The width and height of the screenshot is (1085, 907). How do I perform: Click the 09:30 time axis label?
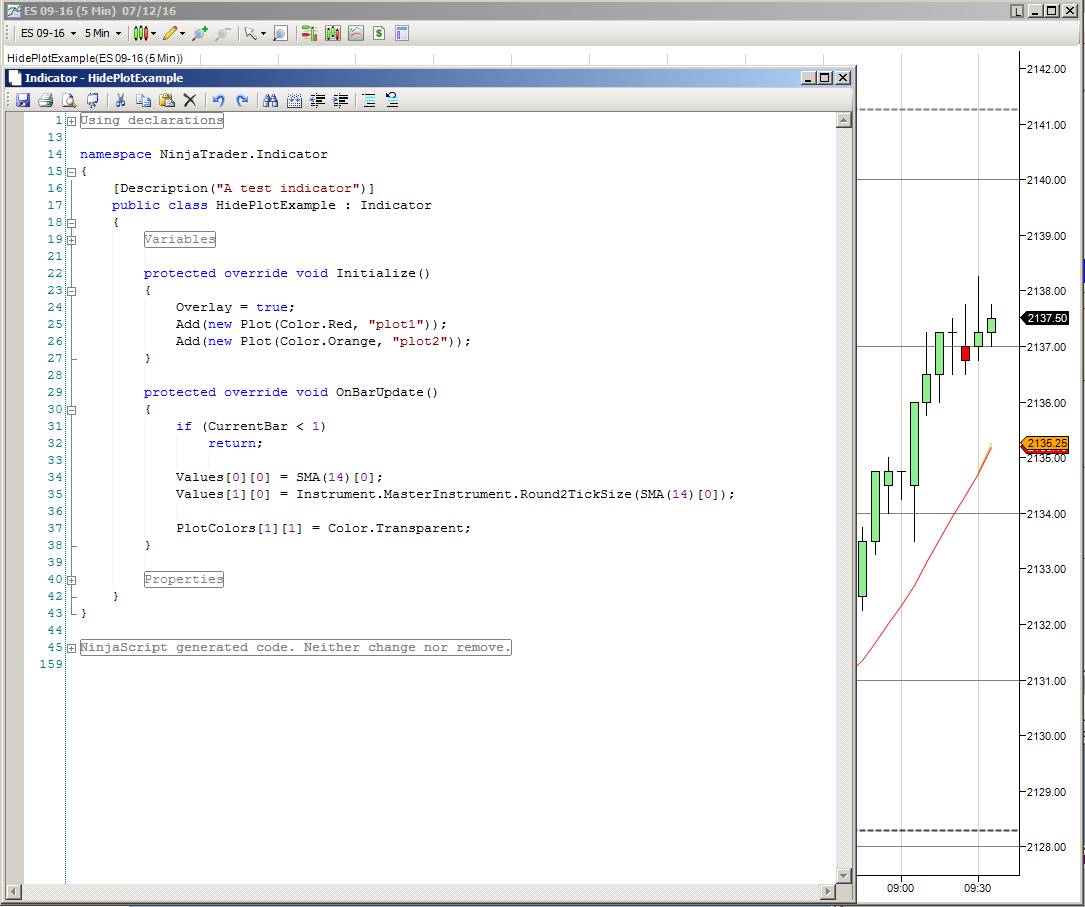(977, 888)
